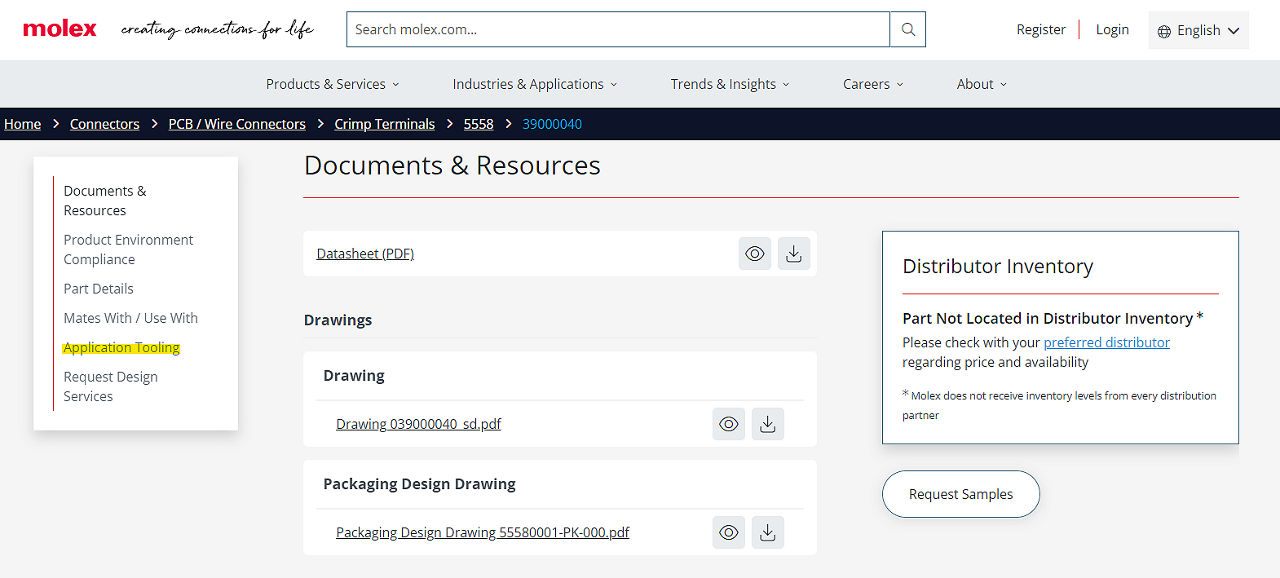Select Request Design Services in sidebar
This screenshot has width=1280, height=578.
click(111, 387)
